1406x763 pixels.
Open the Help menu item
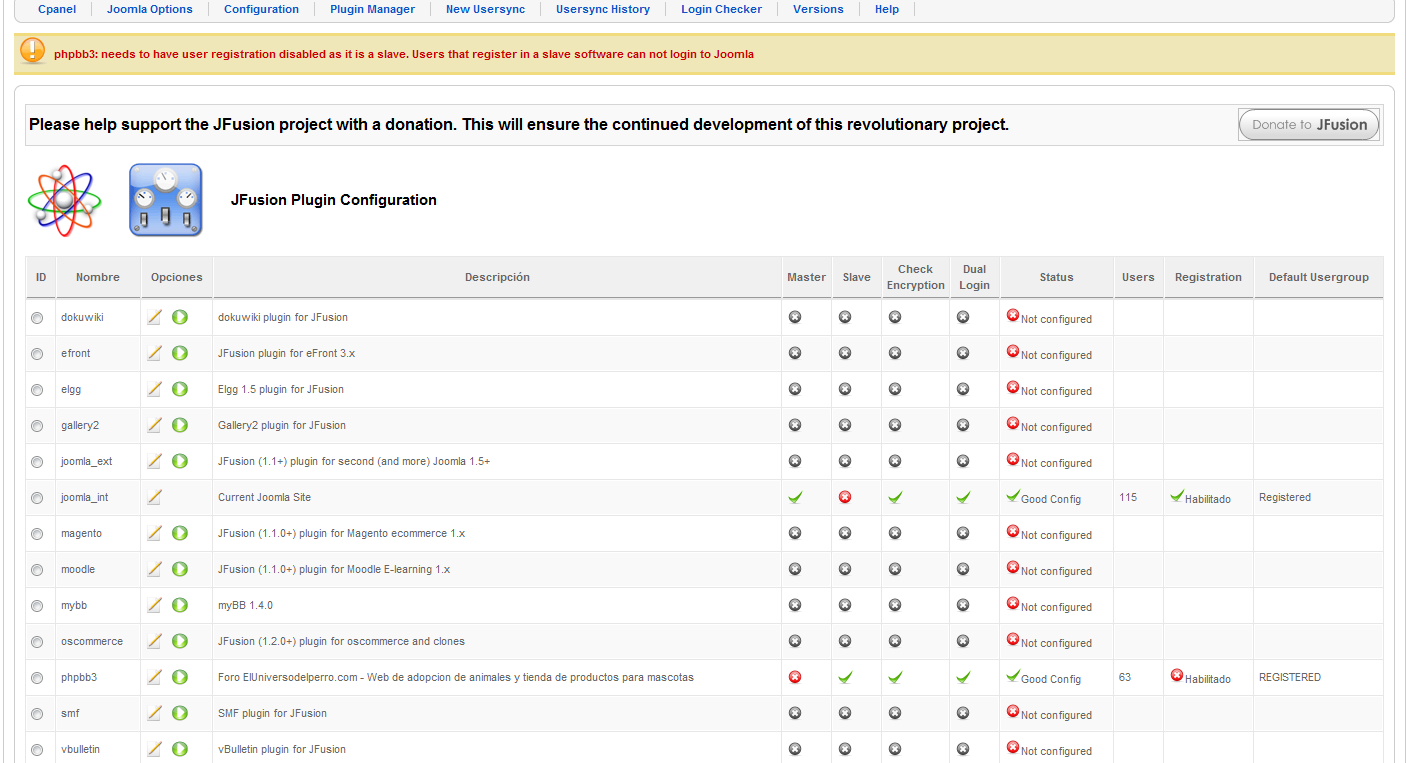click(x=887, y=9)
